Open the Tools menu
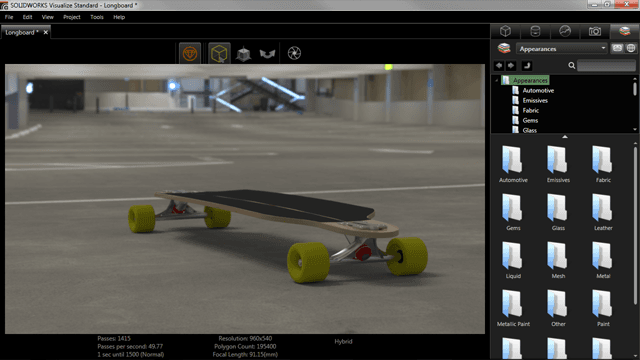The width and height of the screenshot is (640, 360). (97, 17)
